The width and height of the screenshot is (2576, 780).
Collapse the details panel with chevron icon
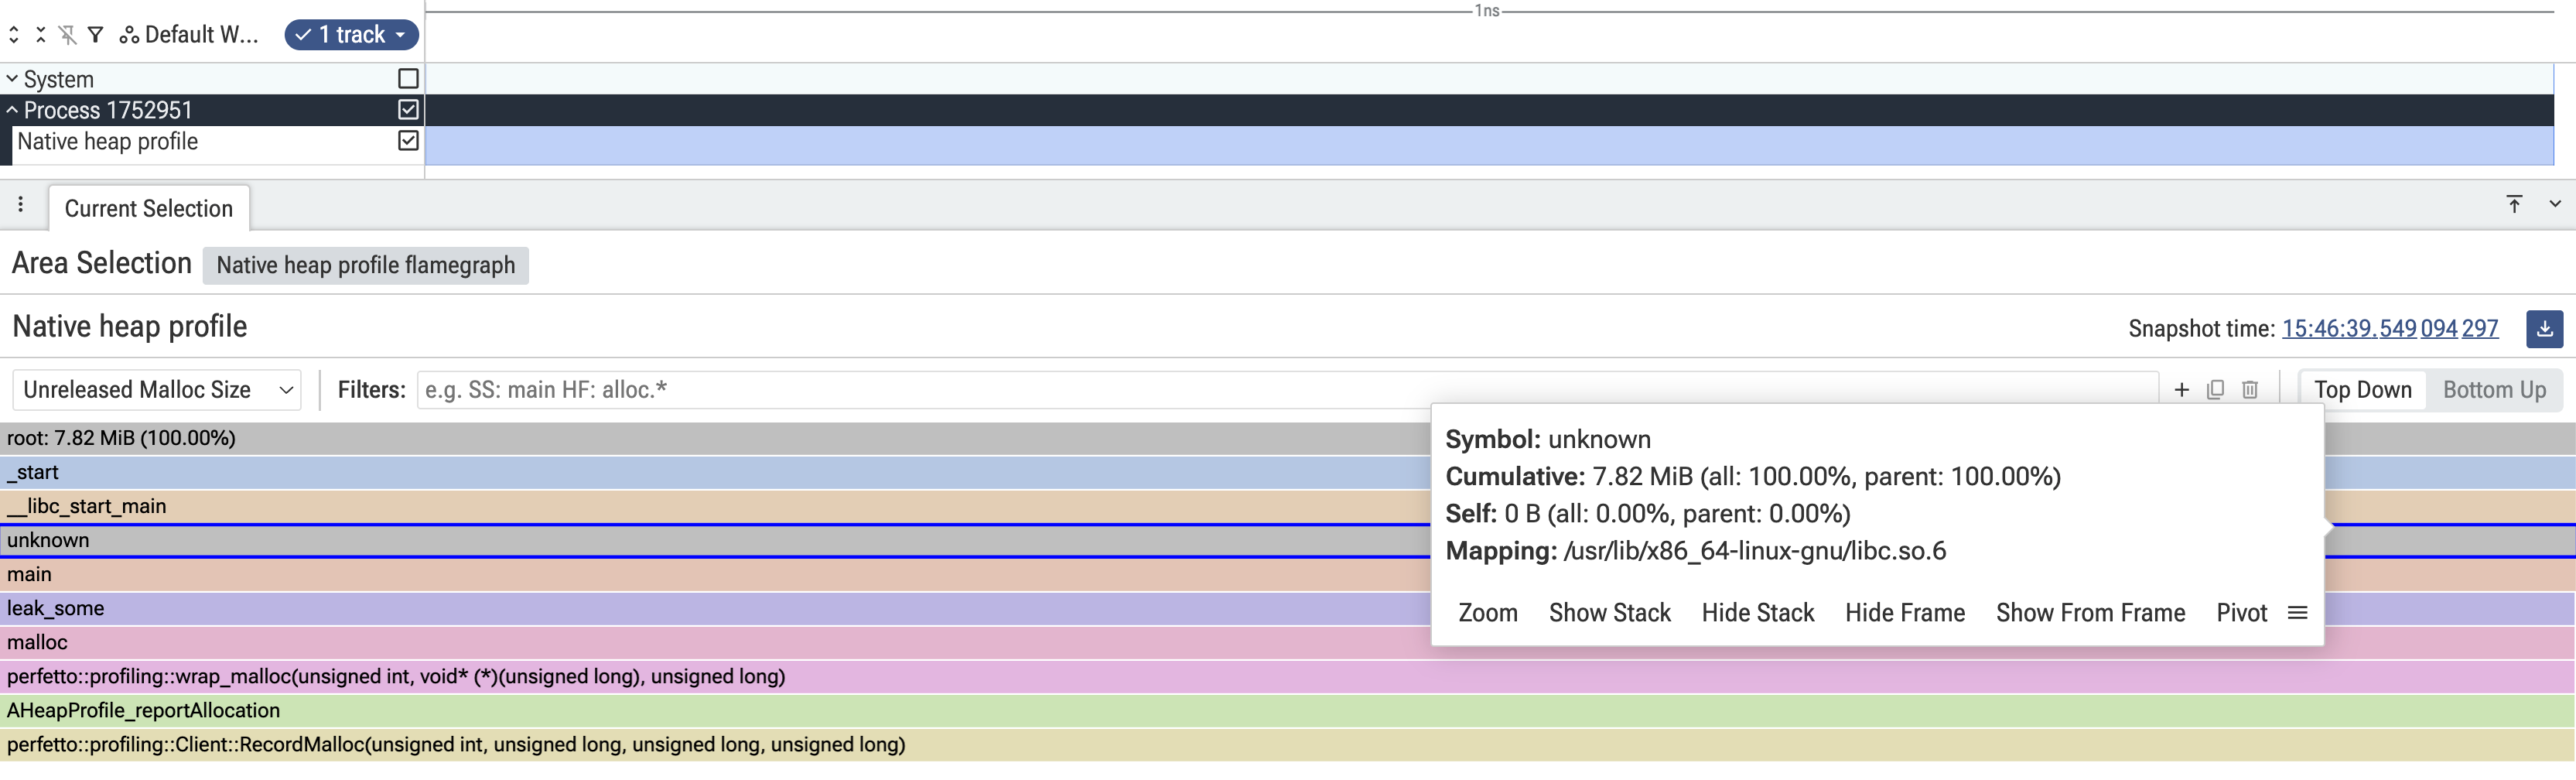(2555, 204)
